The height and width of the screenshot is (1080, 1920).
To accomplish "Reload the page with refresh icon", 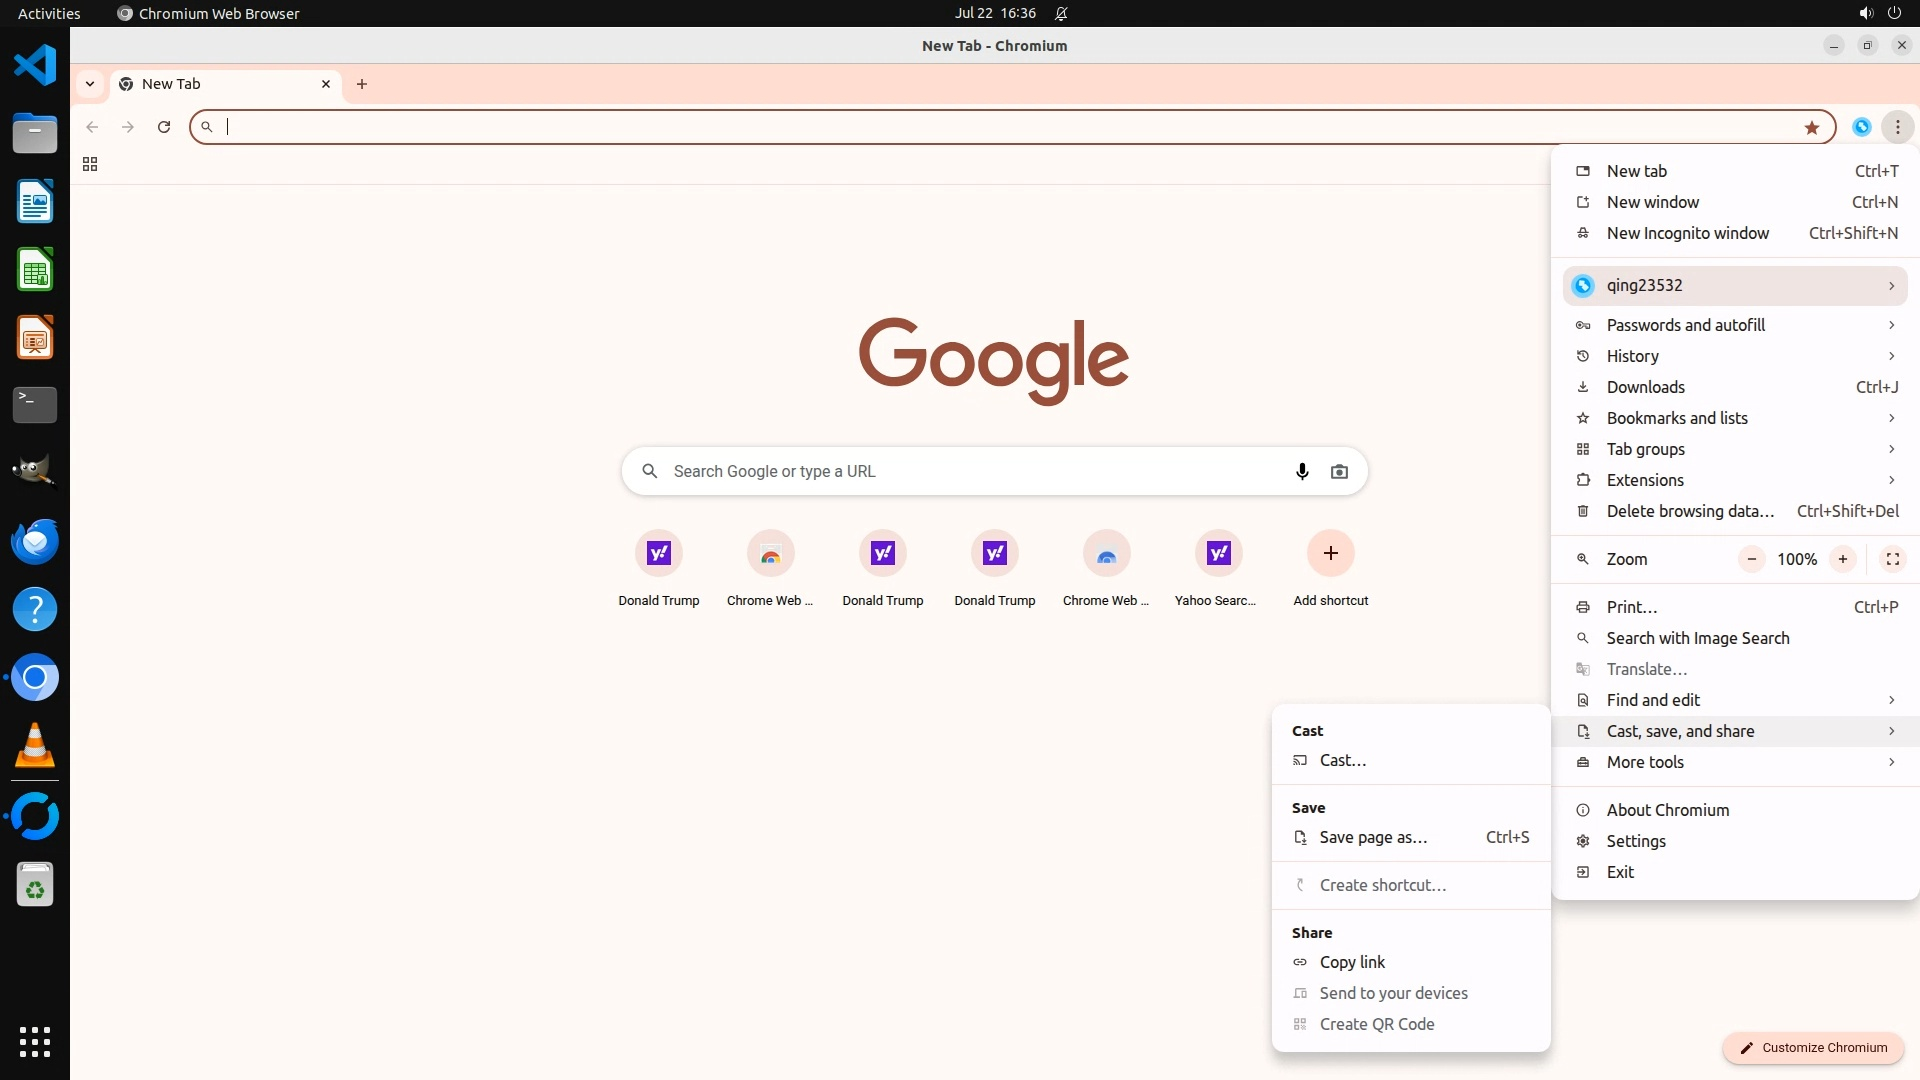I will tap(164, 127).
